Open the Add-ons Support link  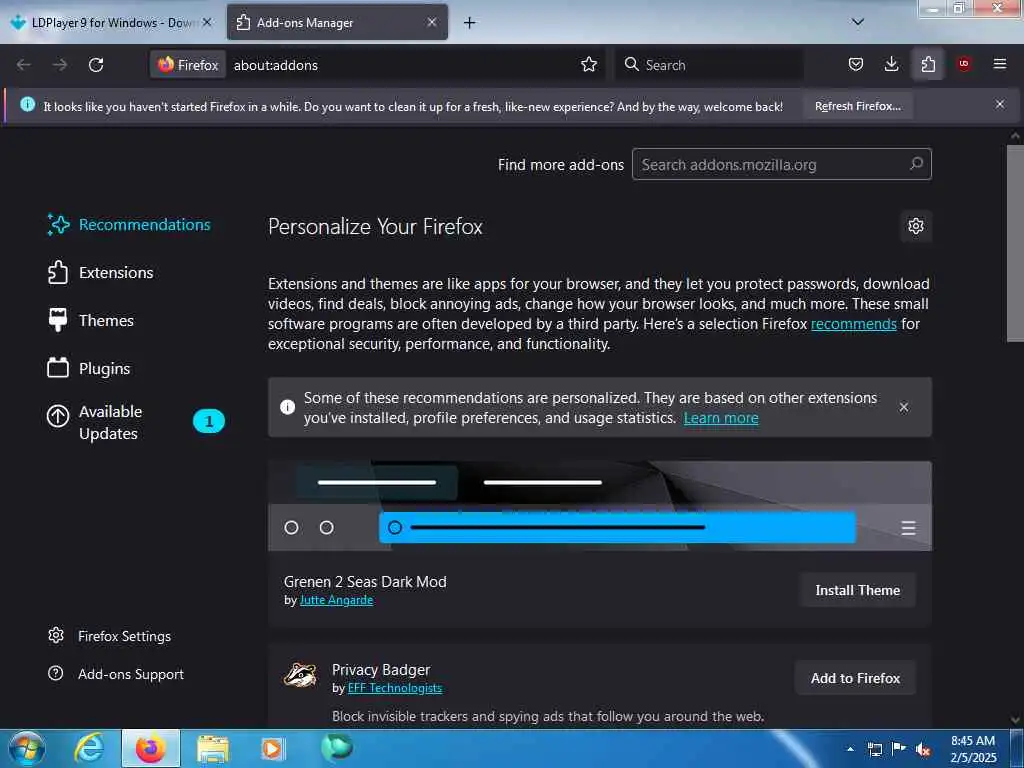[116, 674]
